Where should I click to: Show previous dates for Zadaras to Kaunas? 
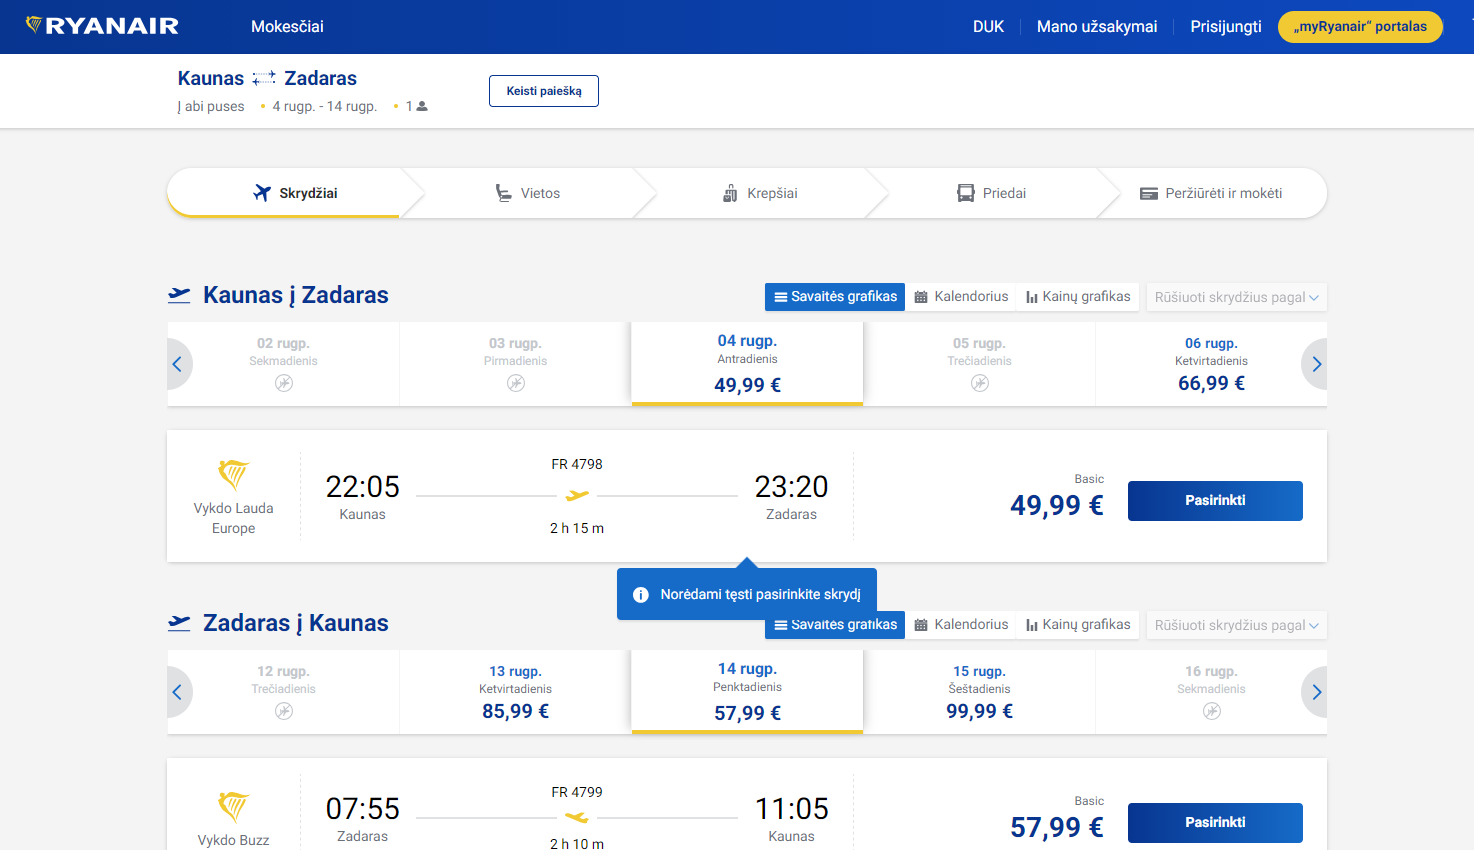(x=178, y=692)
